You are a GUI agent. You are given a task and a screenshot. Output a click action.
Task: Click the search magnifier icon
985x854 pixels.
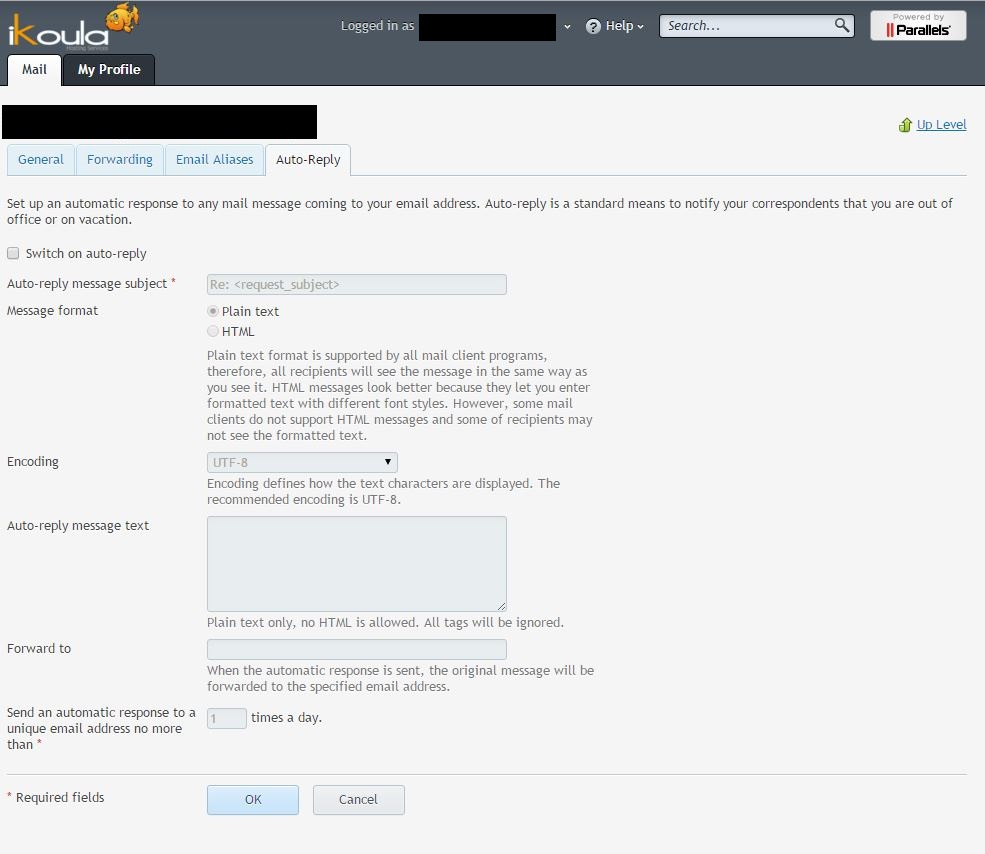click(840, 25)
